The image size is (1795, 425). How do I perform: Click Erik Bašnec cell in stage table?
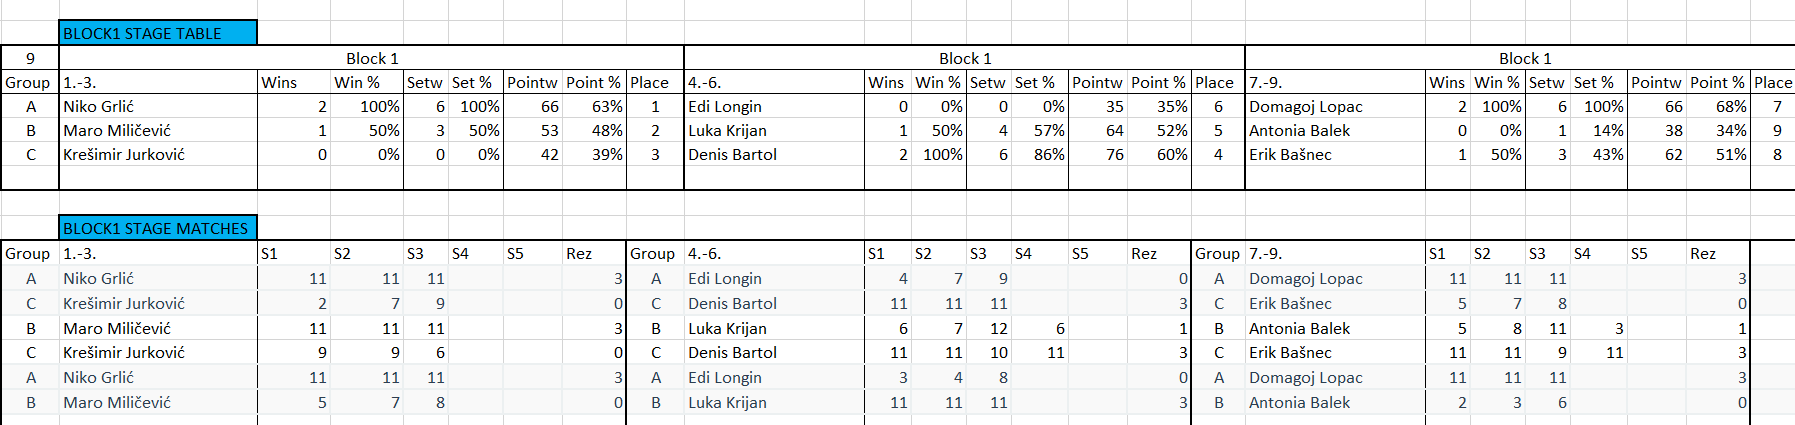[1335, 154]
